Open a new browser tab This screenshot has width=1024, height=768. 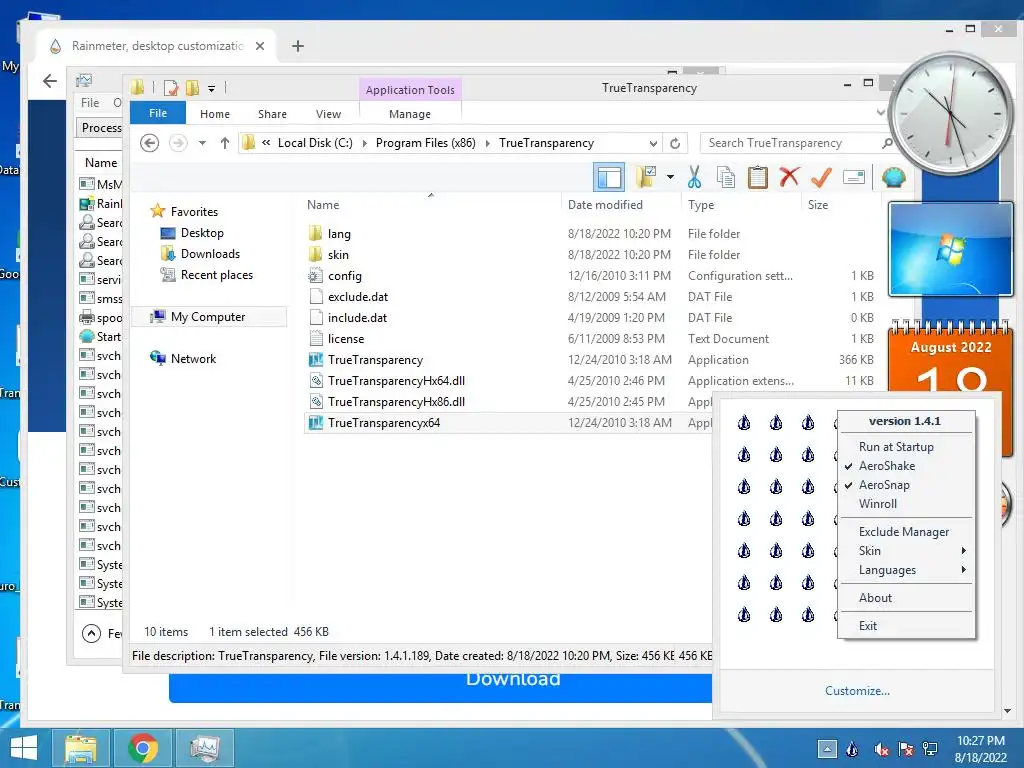click(x=298, y=46)
